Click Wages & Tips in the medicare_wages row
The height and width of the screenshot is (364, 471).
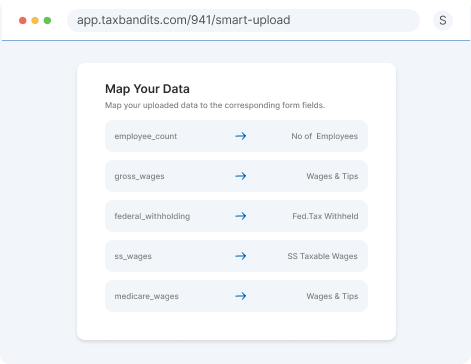332,296
